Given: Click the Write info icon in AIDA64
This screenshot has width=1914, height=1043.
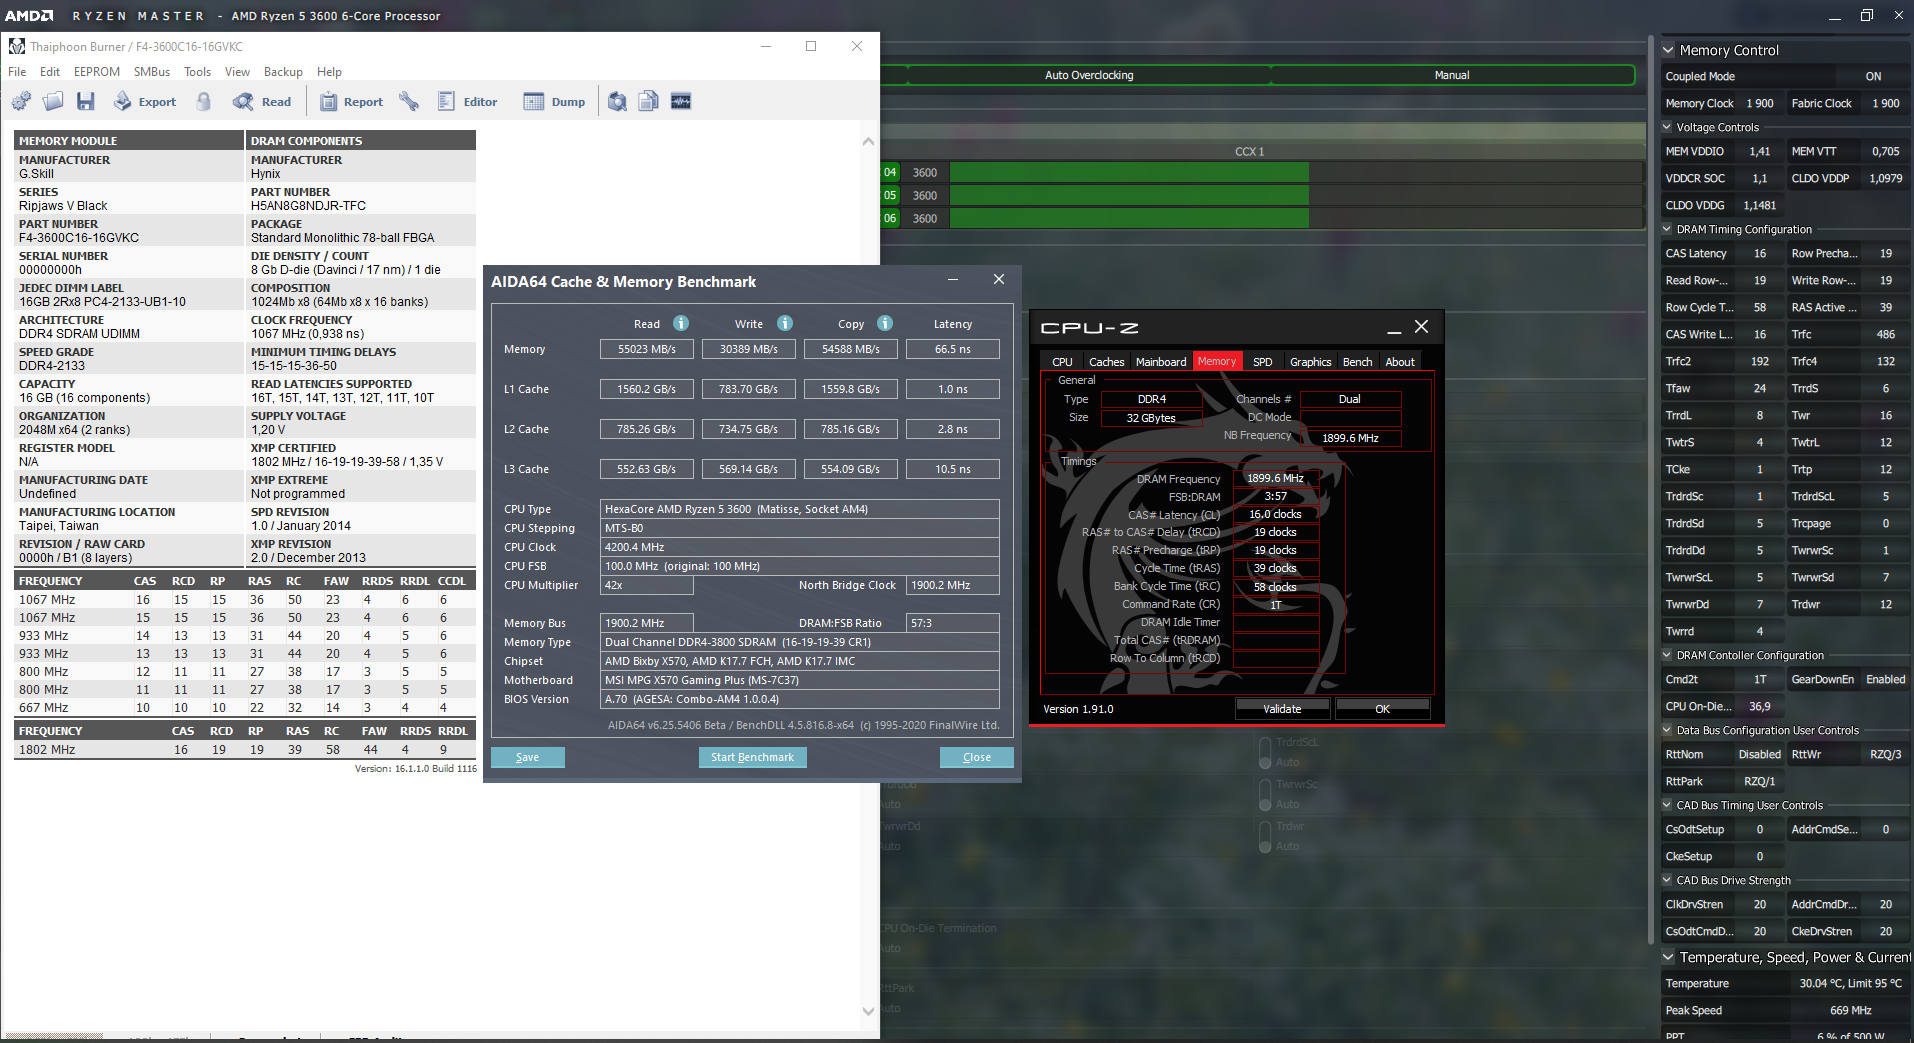Looking at the screenshot, I should tap(785, 323).
